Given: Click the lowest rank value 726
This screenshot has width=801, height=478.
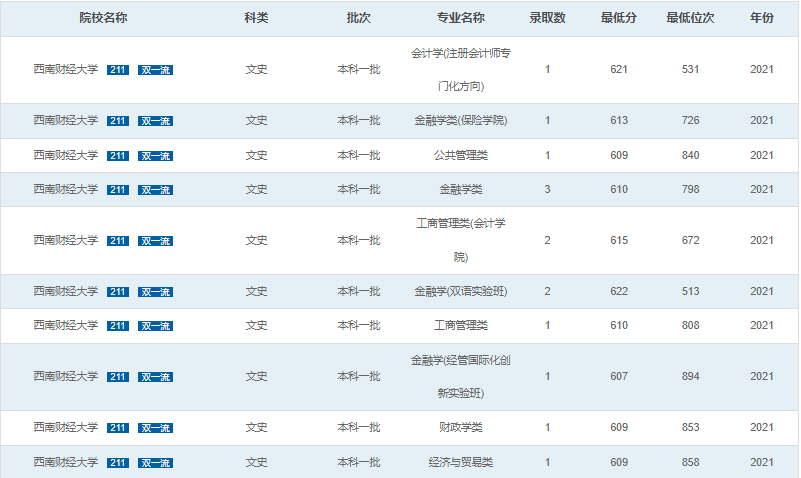Looking at the screenshot, I should 691,121.
